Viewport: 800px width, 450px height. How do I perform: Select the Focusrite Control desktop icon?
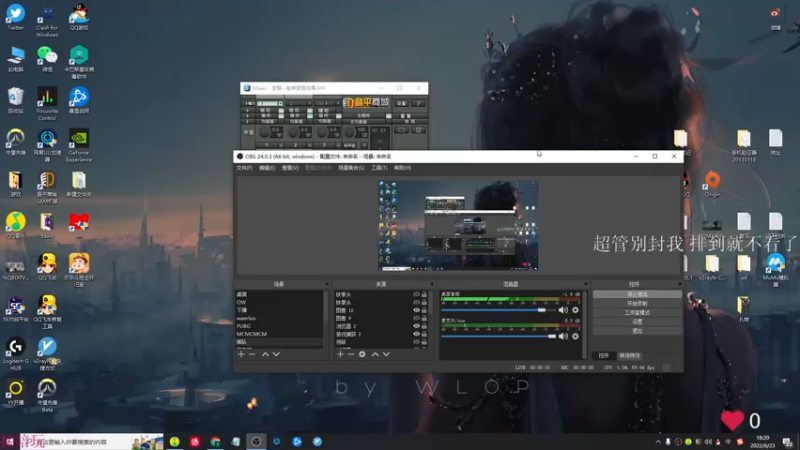[x=47, y=104]
